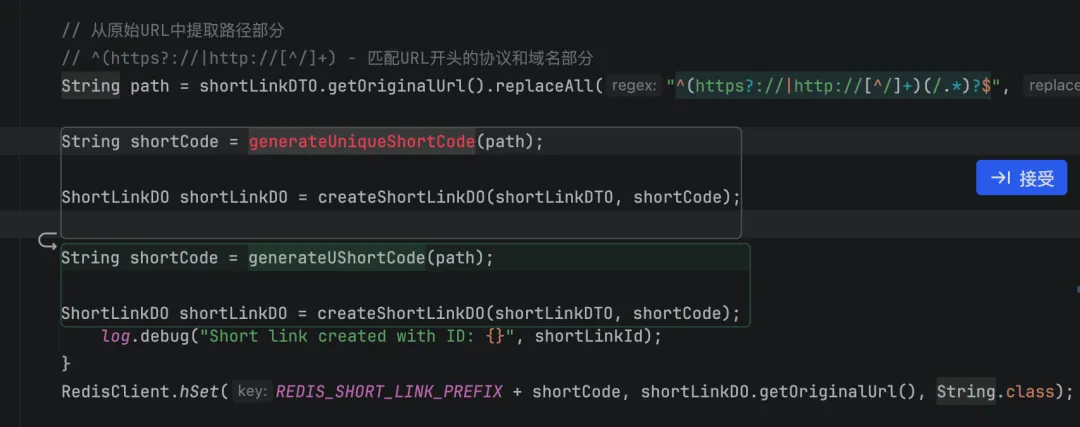Click the tab arrow icon in the accept button
Viewport: 1080px width, 427px height.
1000,178
